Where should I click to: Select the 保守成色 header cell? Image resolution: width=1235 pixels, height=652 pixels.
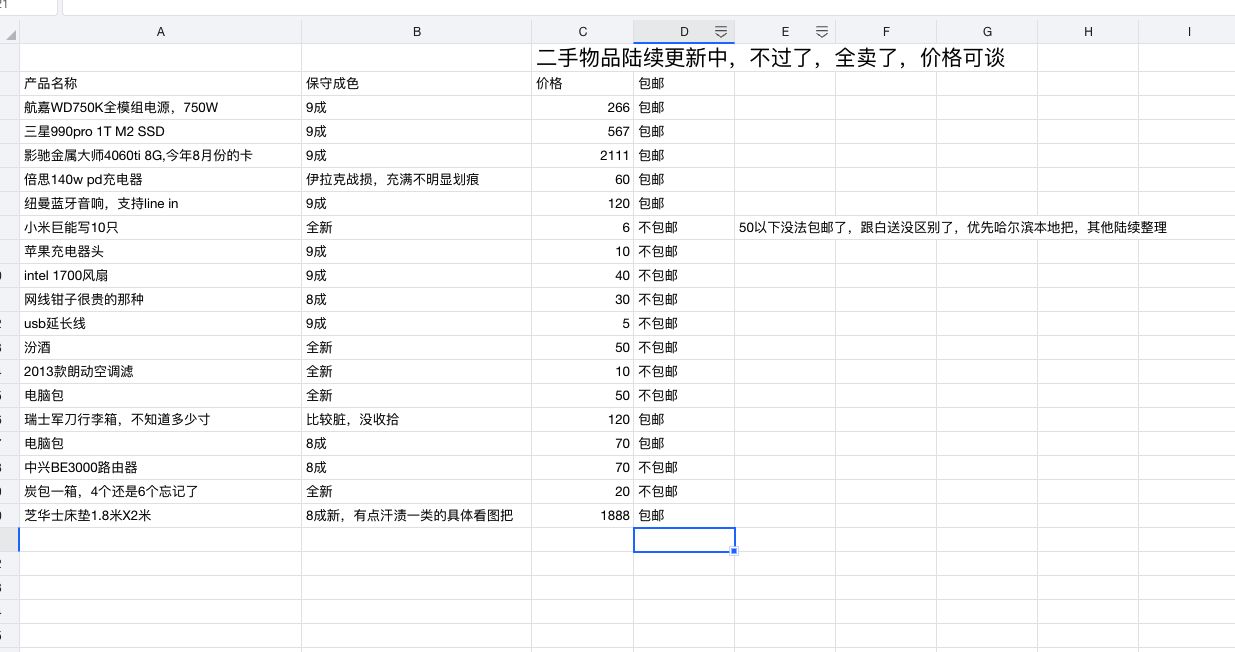click(417, 83)
